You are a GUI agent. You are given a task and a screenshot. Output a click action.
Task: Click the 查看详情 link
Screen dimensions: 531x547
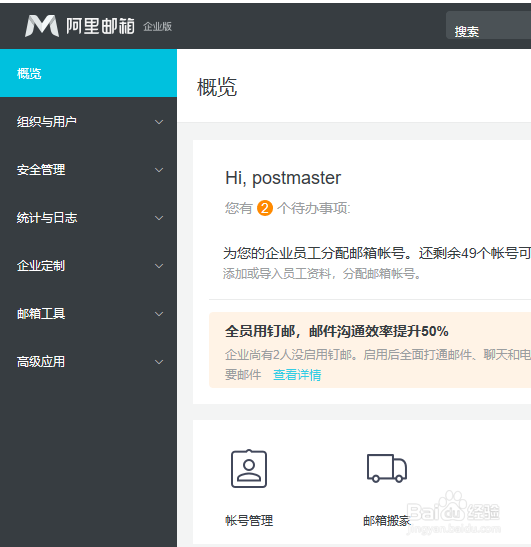pos(297,375)
